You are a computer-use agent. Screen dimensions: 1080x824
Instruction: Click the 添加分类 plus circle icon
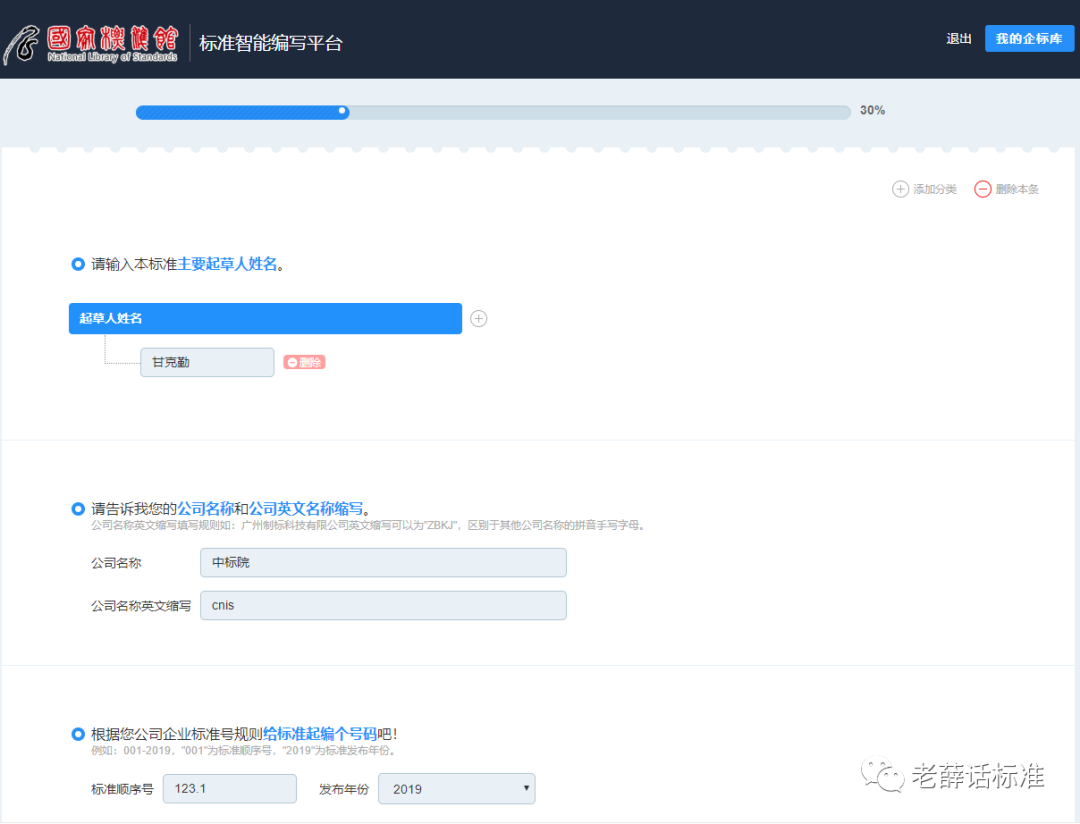(900, 189)
